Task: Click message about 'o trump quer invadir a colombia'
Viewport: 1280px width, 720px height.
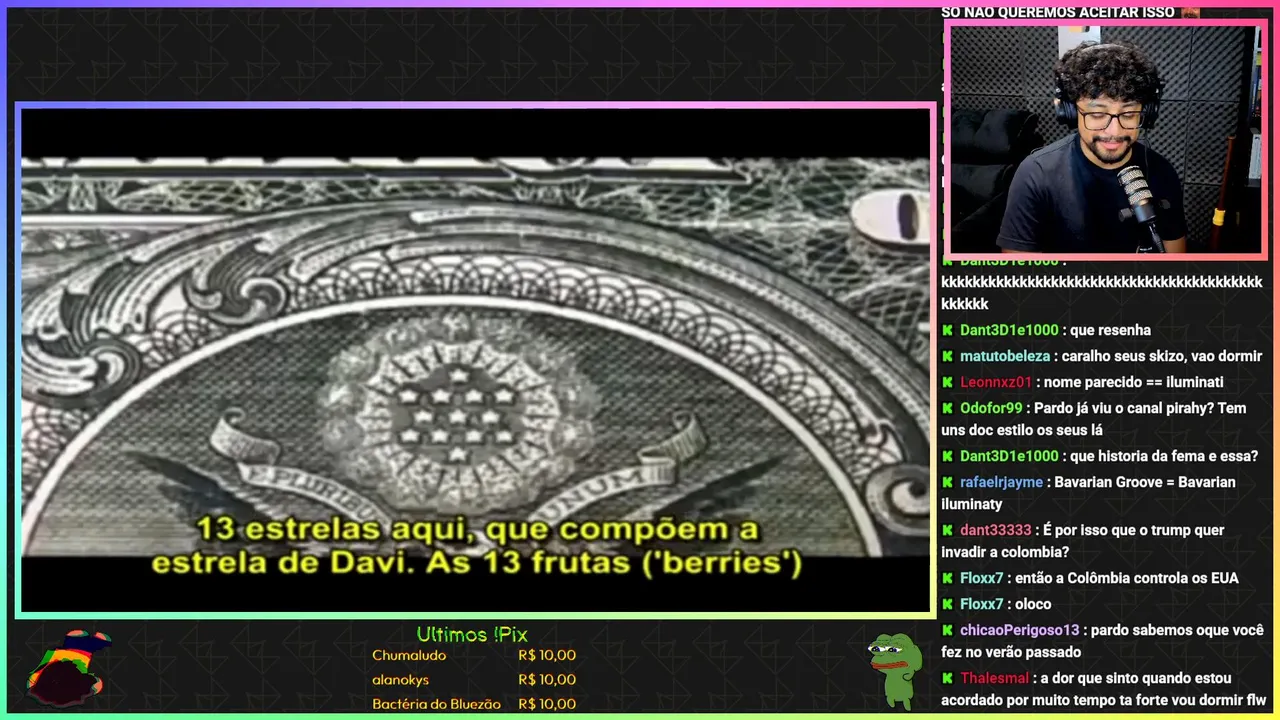Action: click(1083, 541)
